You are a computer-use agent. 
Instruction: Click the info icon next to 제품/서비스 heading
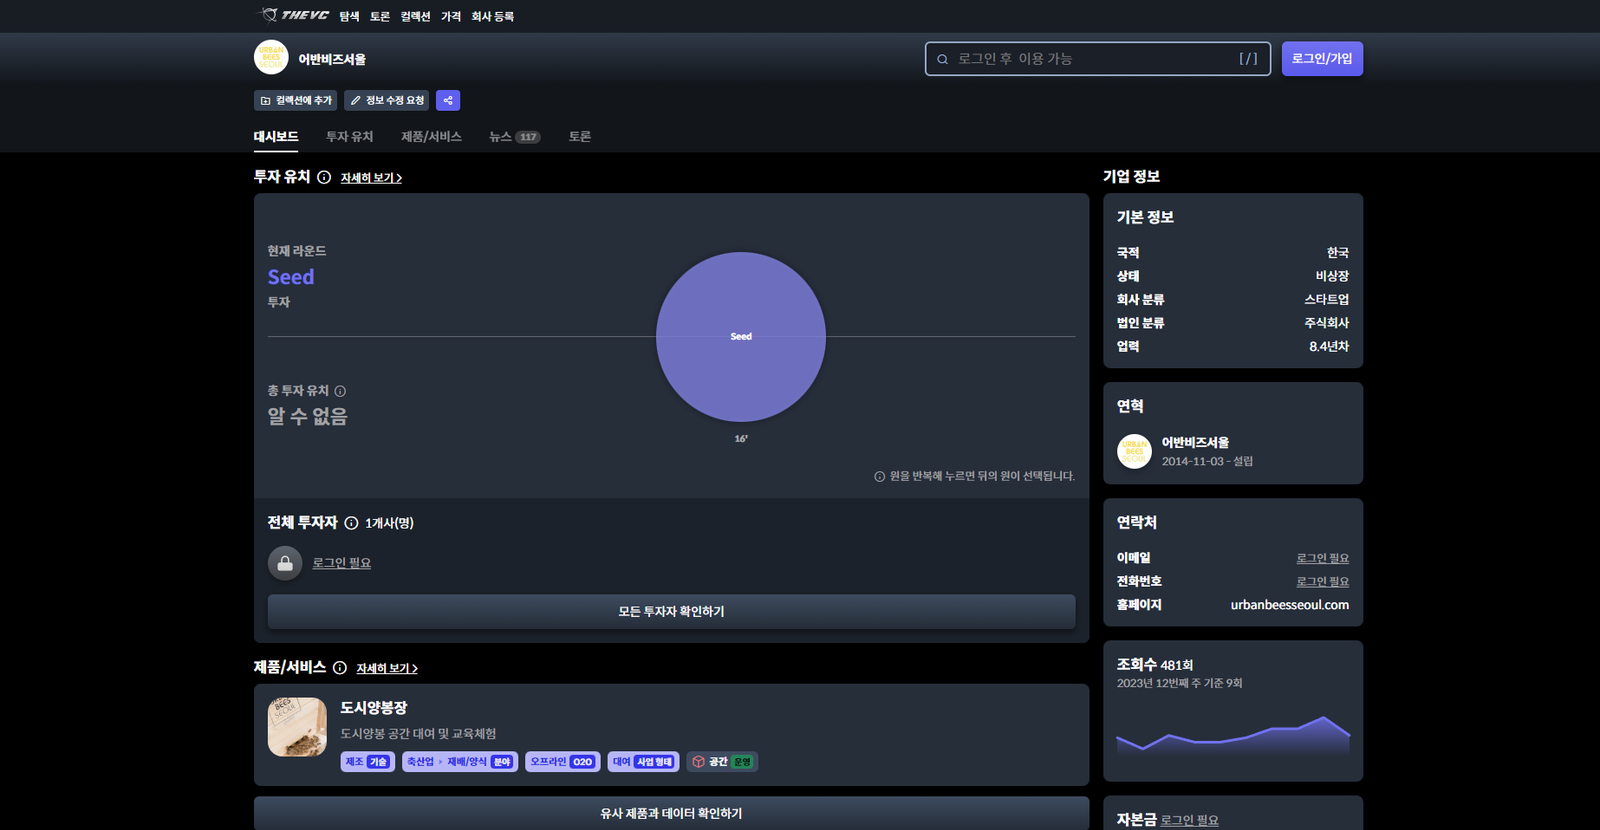coord(340,668)
